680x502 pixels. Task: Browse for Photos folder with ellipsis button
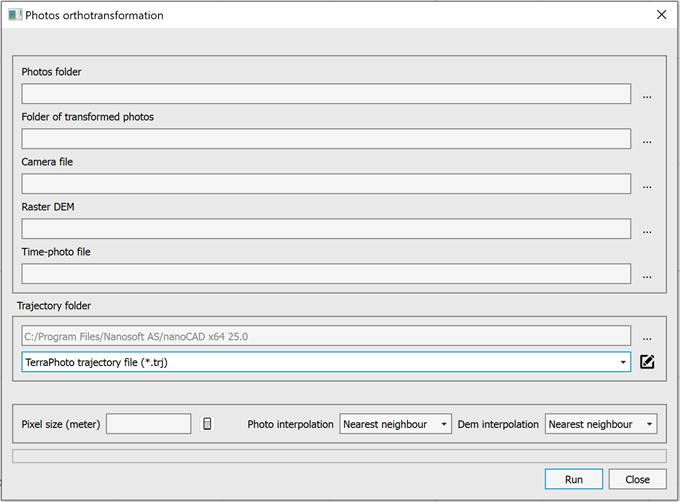pyautogui.click(x=647, y=96)
